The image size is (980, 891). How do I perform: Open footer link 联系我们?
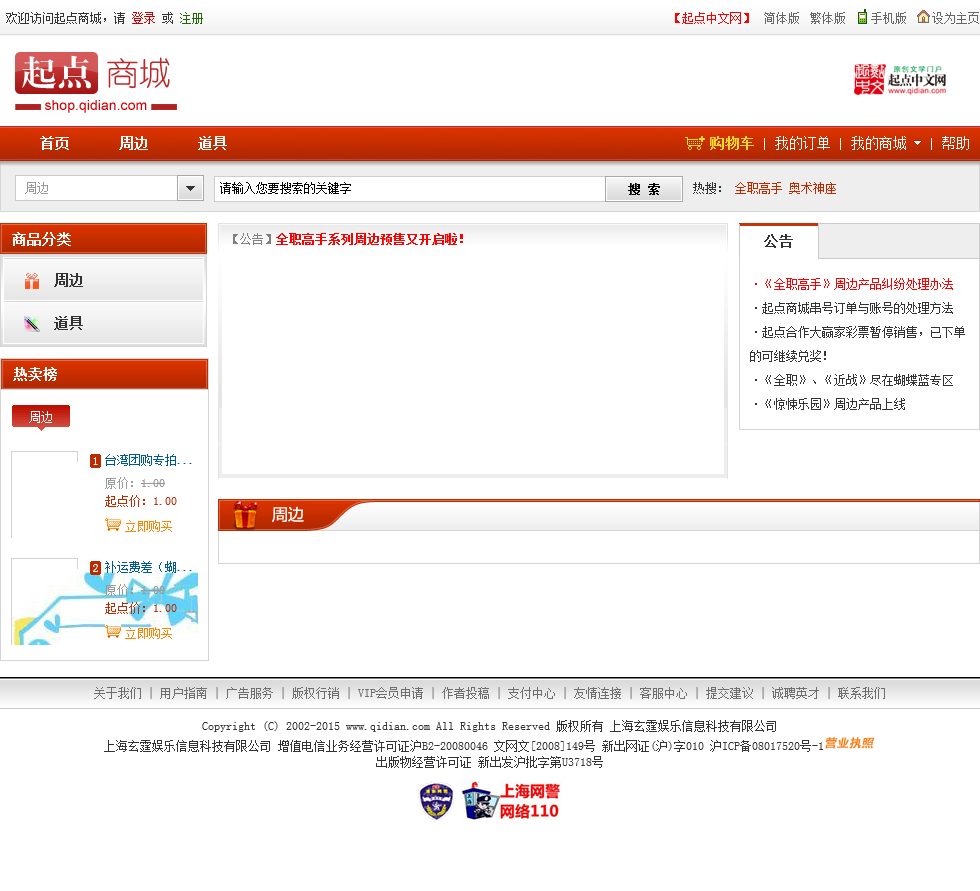(x=861, y=693)
